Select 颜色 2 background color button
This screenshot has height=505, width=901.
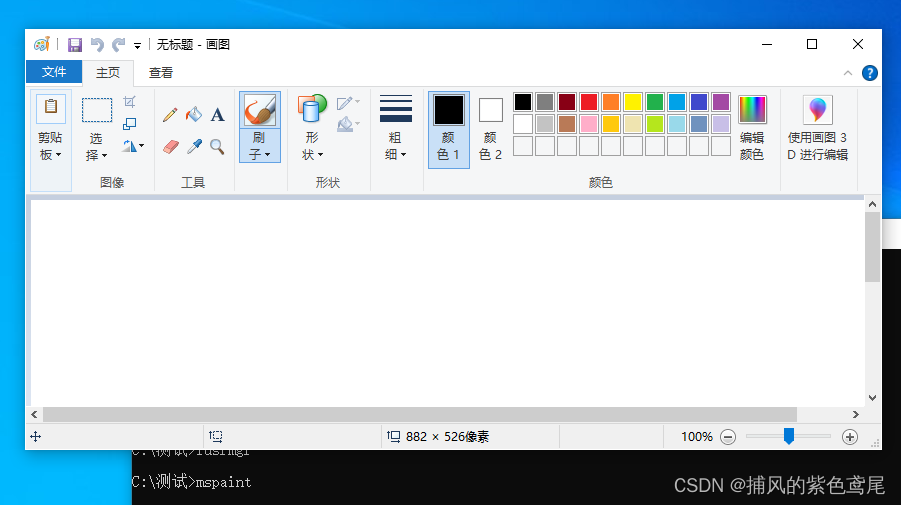coord(491,129)
